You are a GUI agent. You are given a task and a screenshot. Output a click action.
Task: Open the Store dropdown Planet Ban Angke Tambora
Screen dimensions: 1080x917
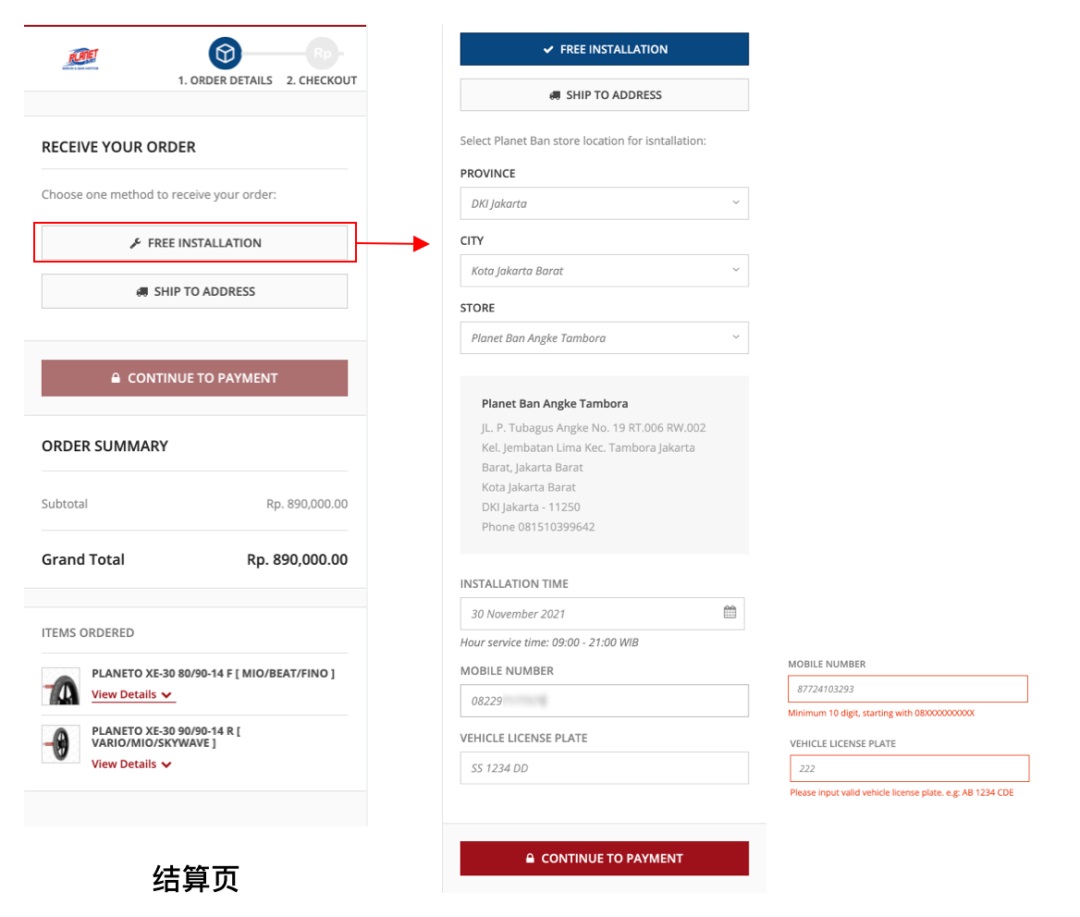(604, 338)
